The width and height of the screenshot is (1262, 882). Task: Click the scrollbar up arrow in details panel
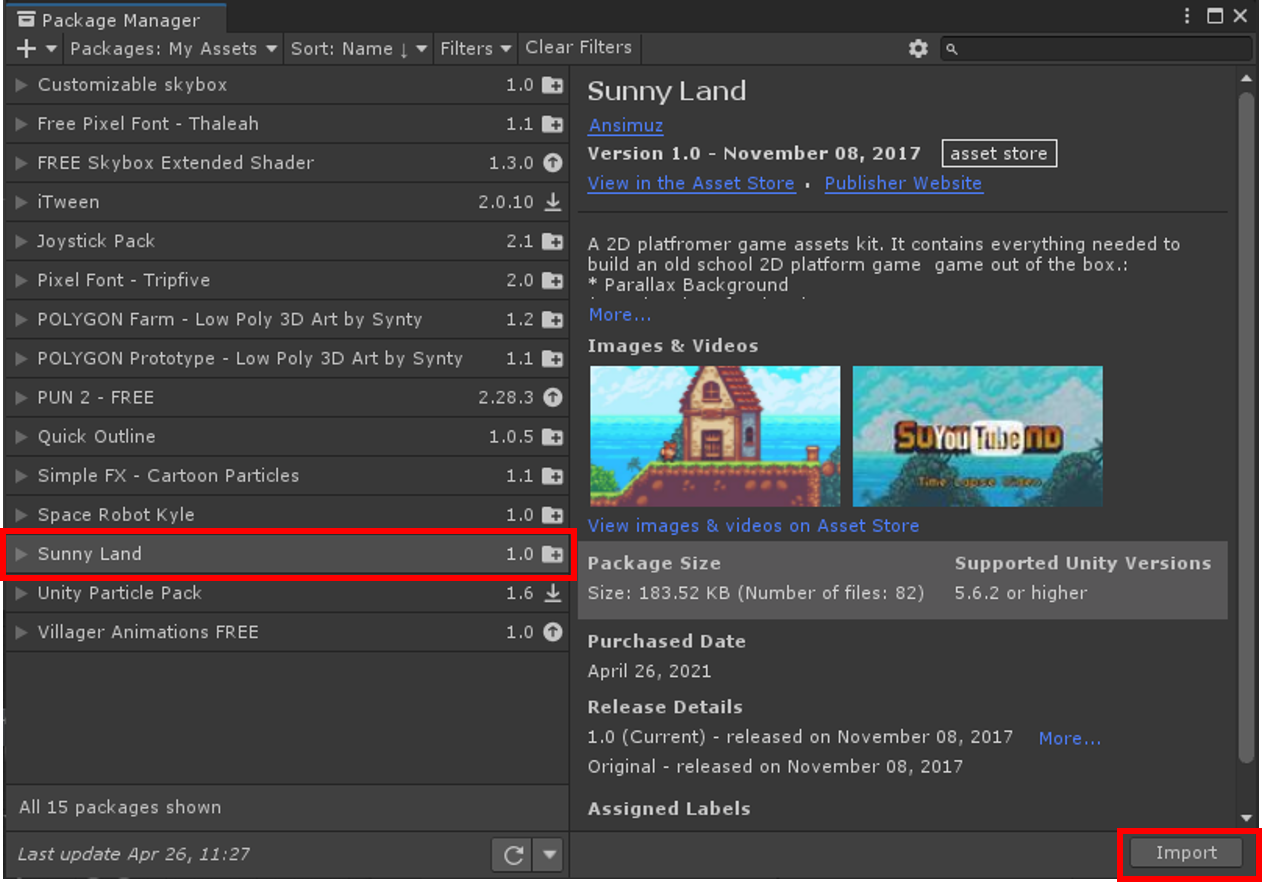tap(1246, 77)
